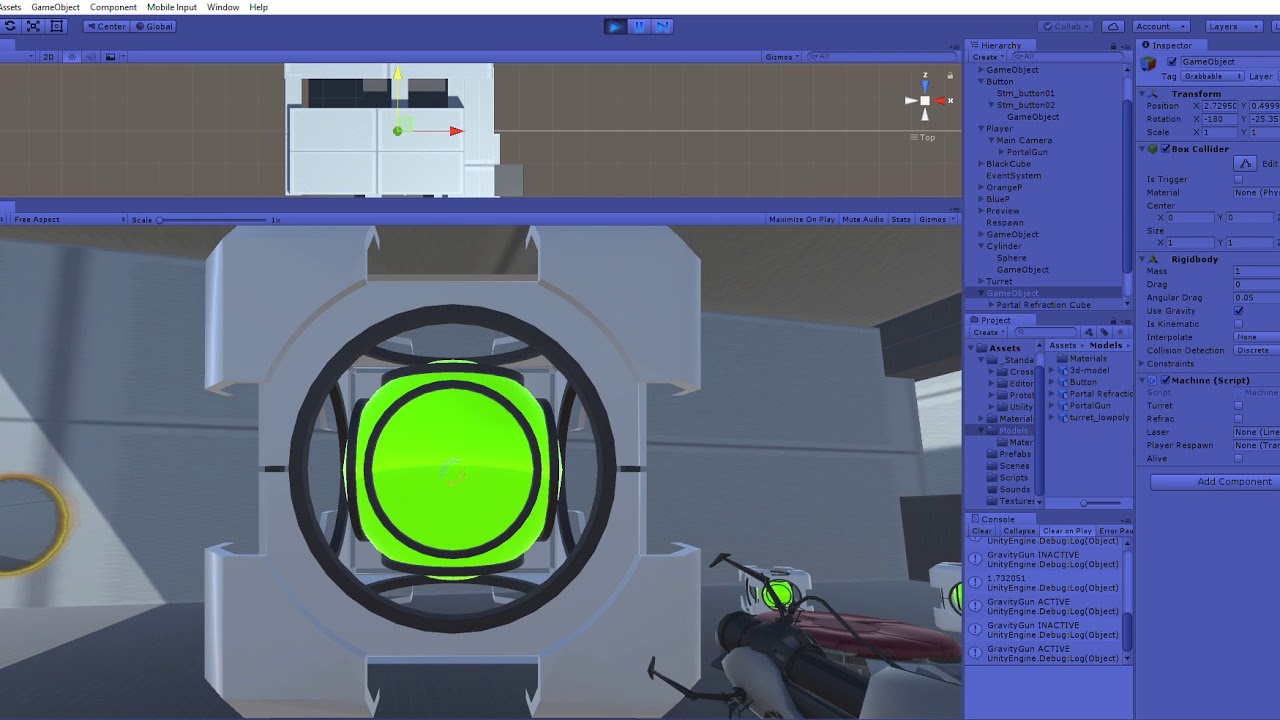Image resolution: width=1280 pixels, height=720 pixels.
Task: Click the Transform component icon
Action: 1152,94
